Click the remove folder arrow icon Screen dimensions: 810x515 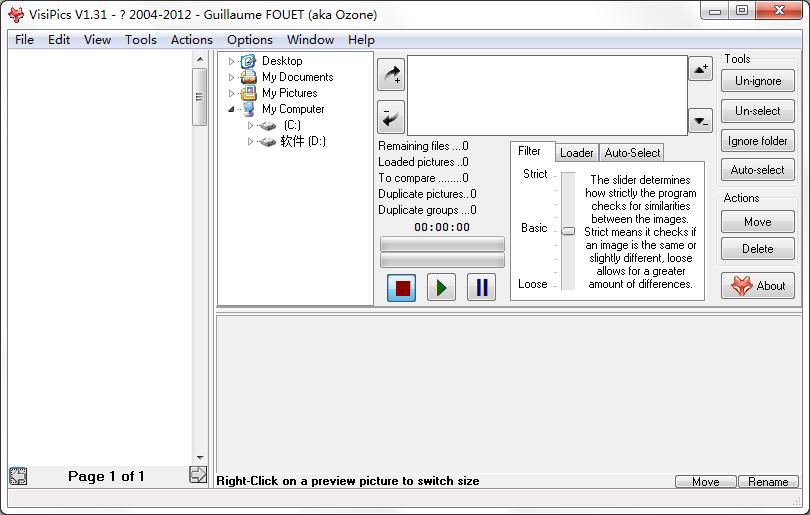click(x=391, y=117)
